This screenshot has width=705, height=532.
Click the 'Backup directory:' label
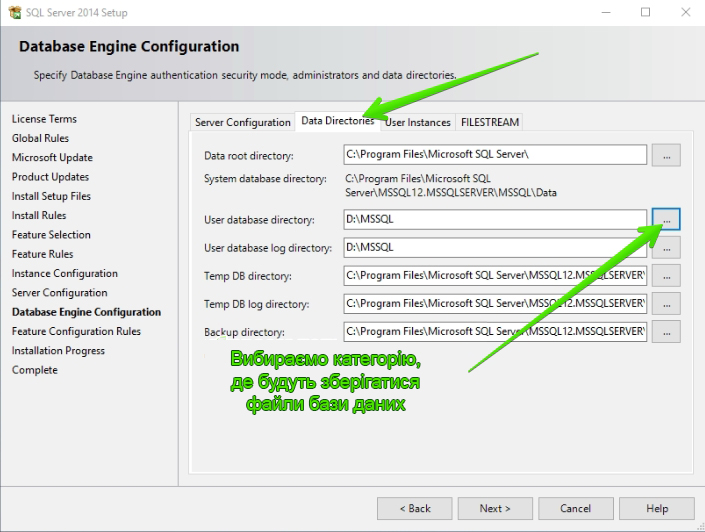[244, 332]
